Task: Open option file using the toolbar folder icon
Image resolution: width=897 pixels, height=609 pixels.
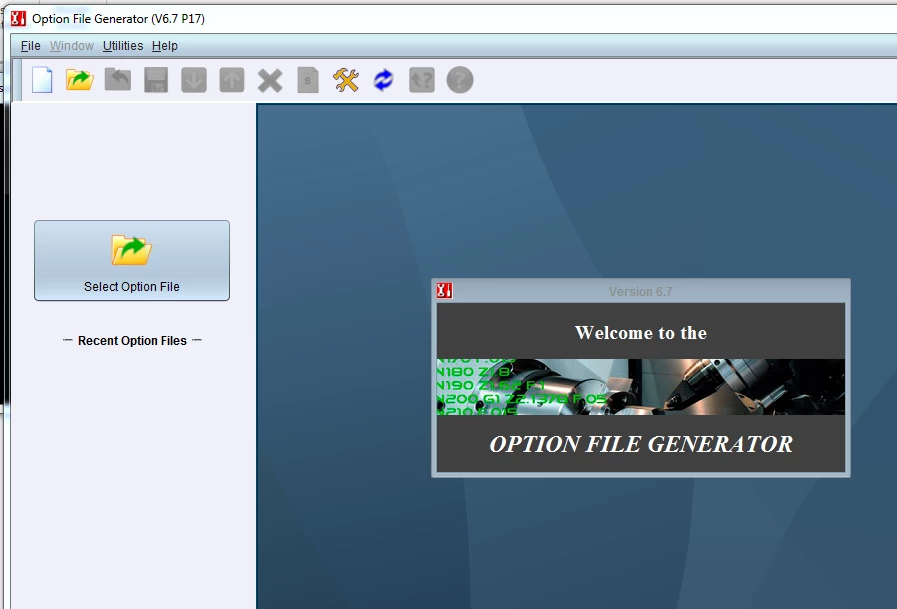Action: [x=80, y=80]
